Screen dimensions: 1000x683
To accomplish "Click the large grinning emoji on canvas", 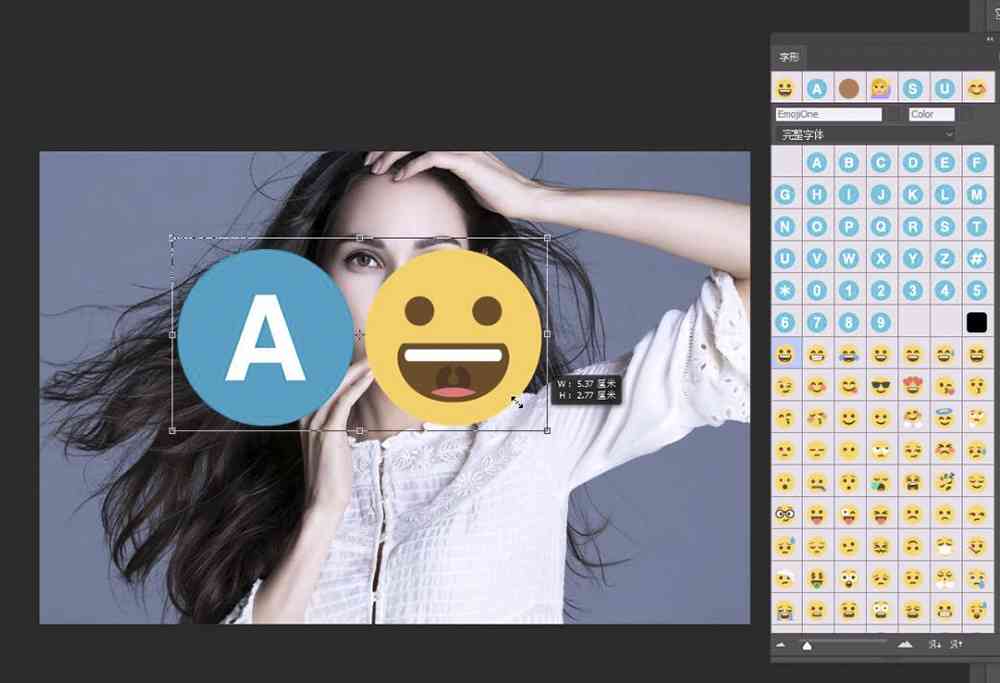I will [x=453, y=337].
